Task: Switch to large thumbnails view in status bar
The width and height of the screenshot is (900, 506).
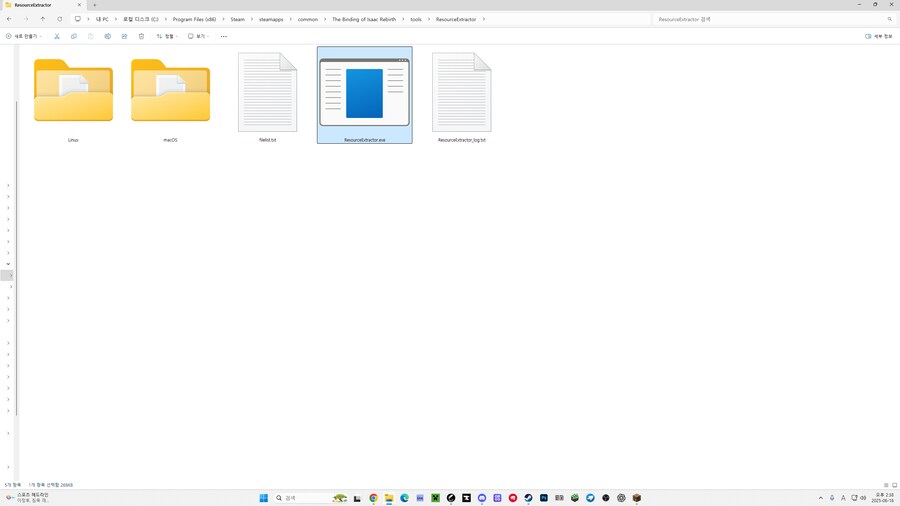Action: click(894, 485)
